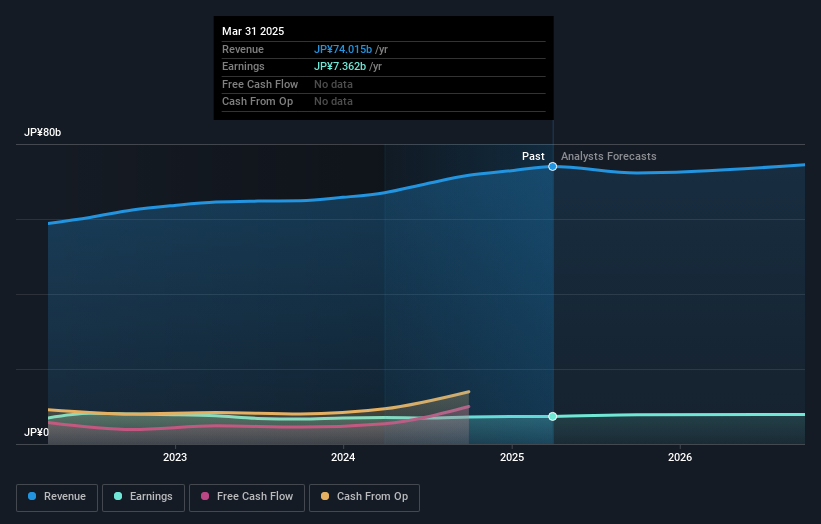821x524 pixels.
Task: Toggle the Earnings legend button
Action: pyautogui.click(x=143, y=497)
